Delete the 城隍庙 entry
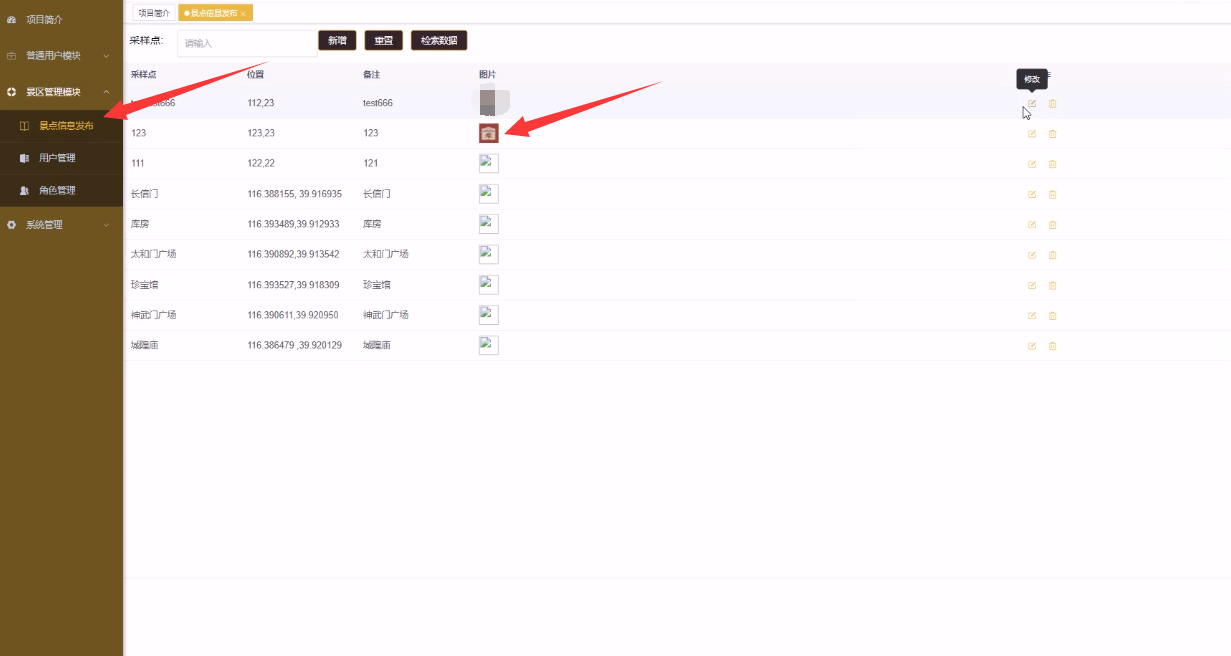Screen dimensions: 1231x656 [x=1052, y=346]
